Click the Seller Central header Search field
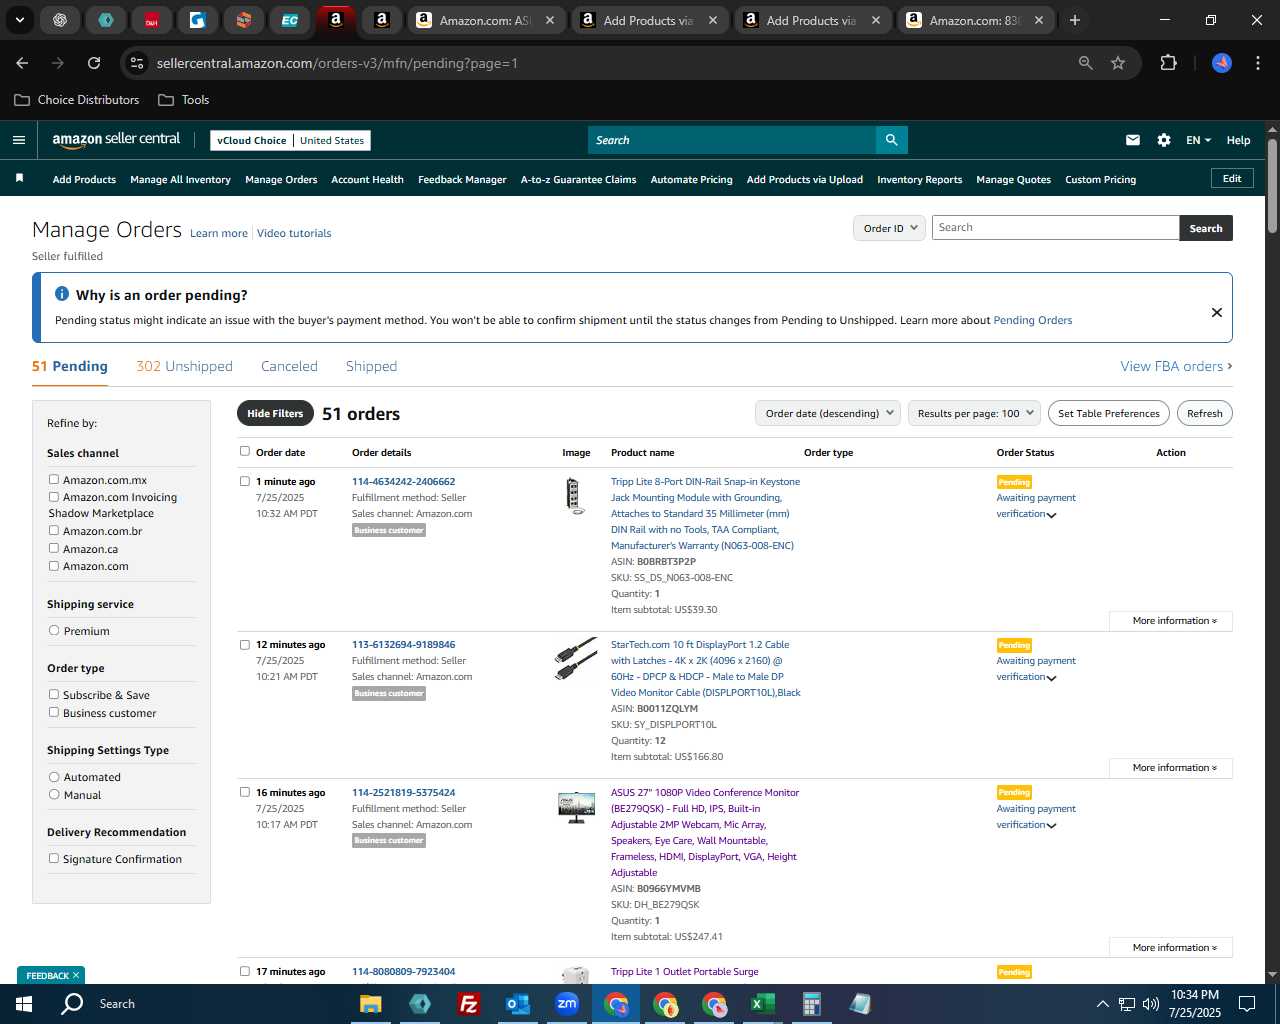This screenshot has height=1024, width=1280. pos(731,140)
